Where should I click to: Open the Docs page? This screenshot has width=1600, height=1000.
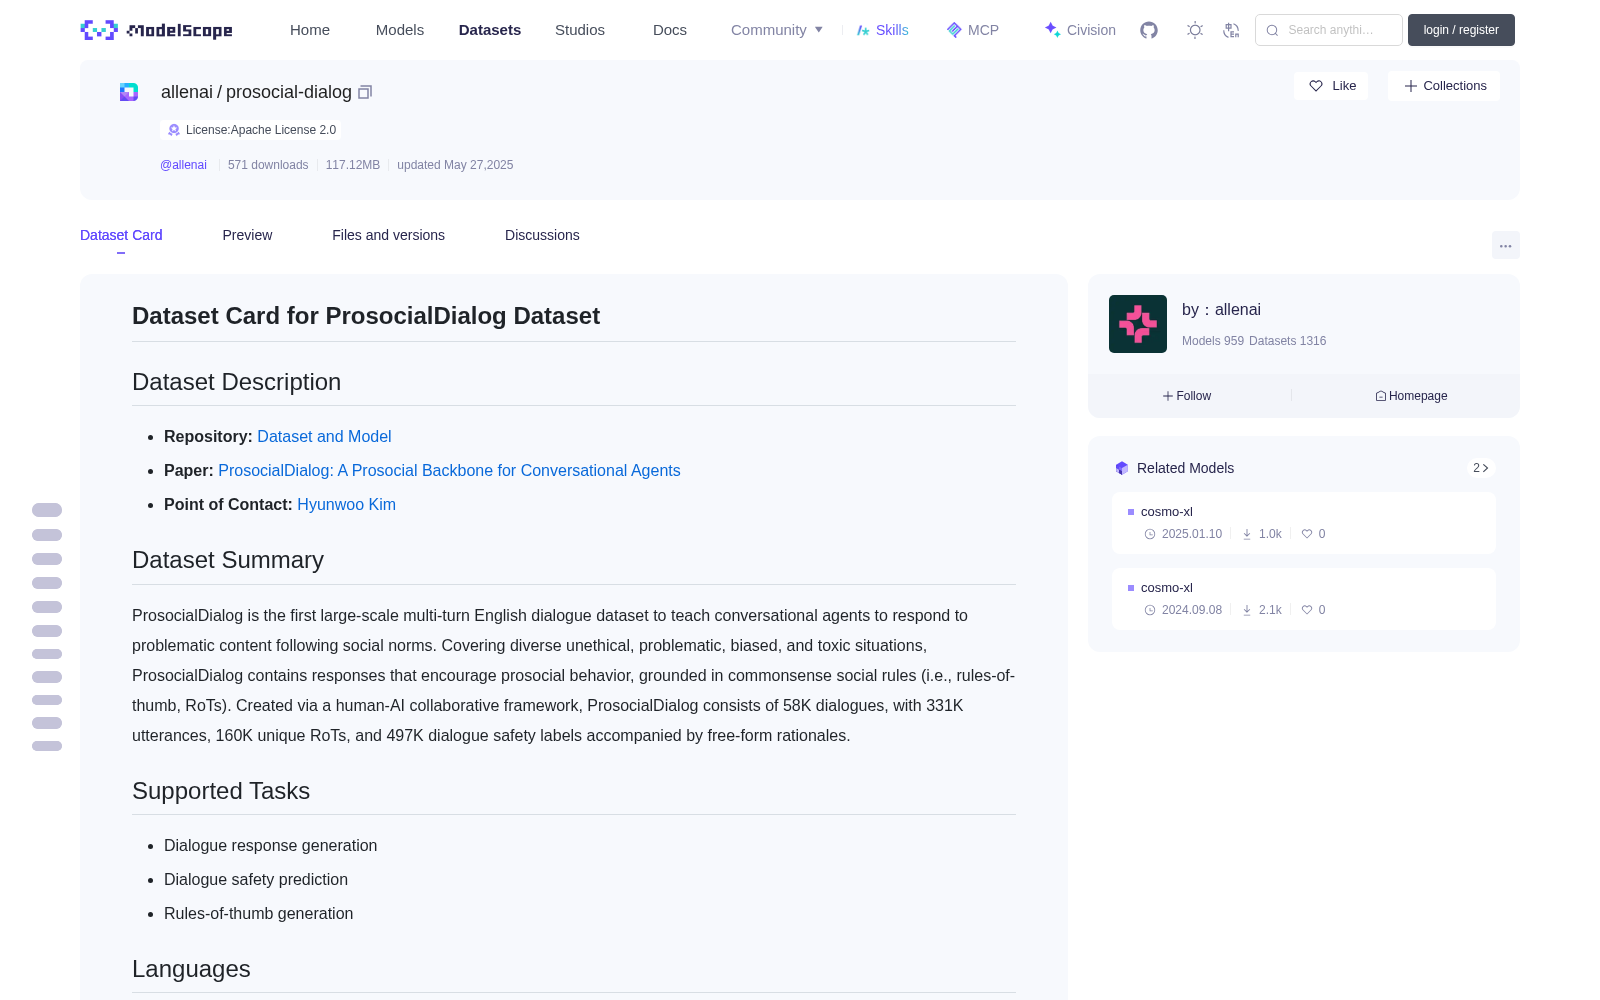point(670,30)
